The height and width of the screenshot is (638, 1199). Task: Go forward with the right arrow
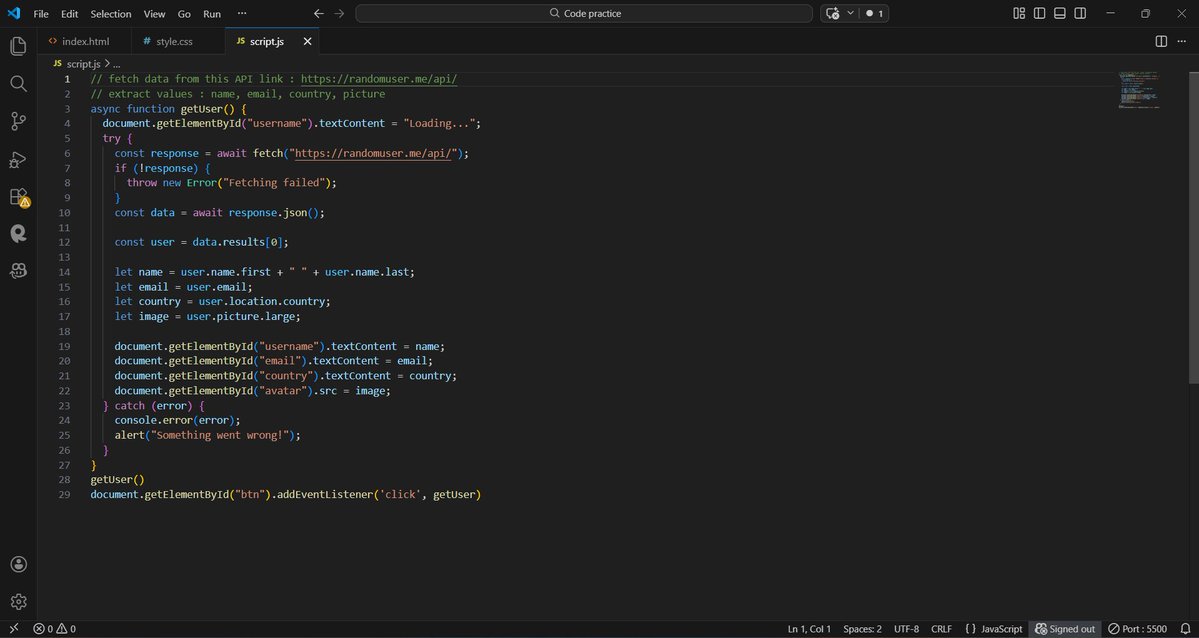point(340,14)
